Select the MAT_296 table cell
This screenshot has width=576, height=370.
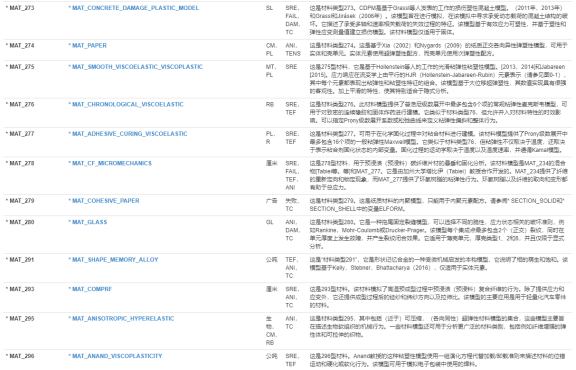click(x=20, y=355)
